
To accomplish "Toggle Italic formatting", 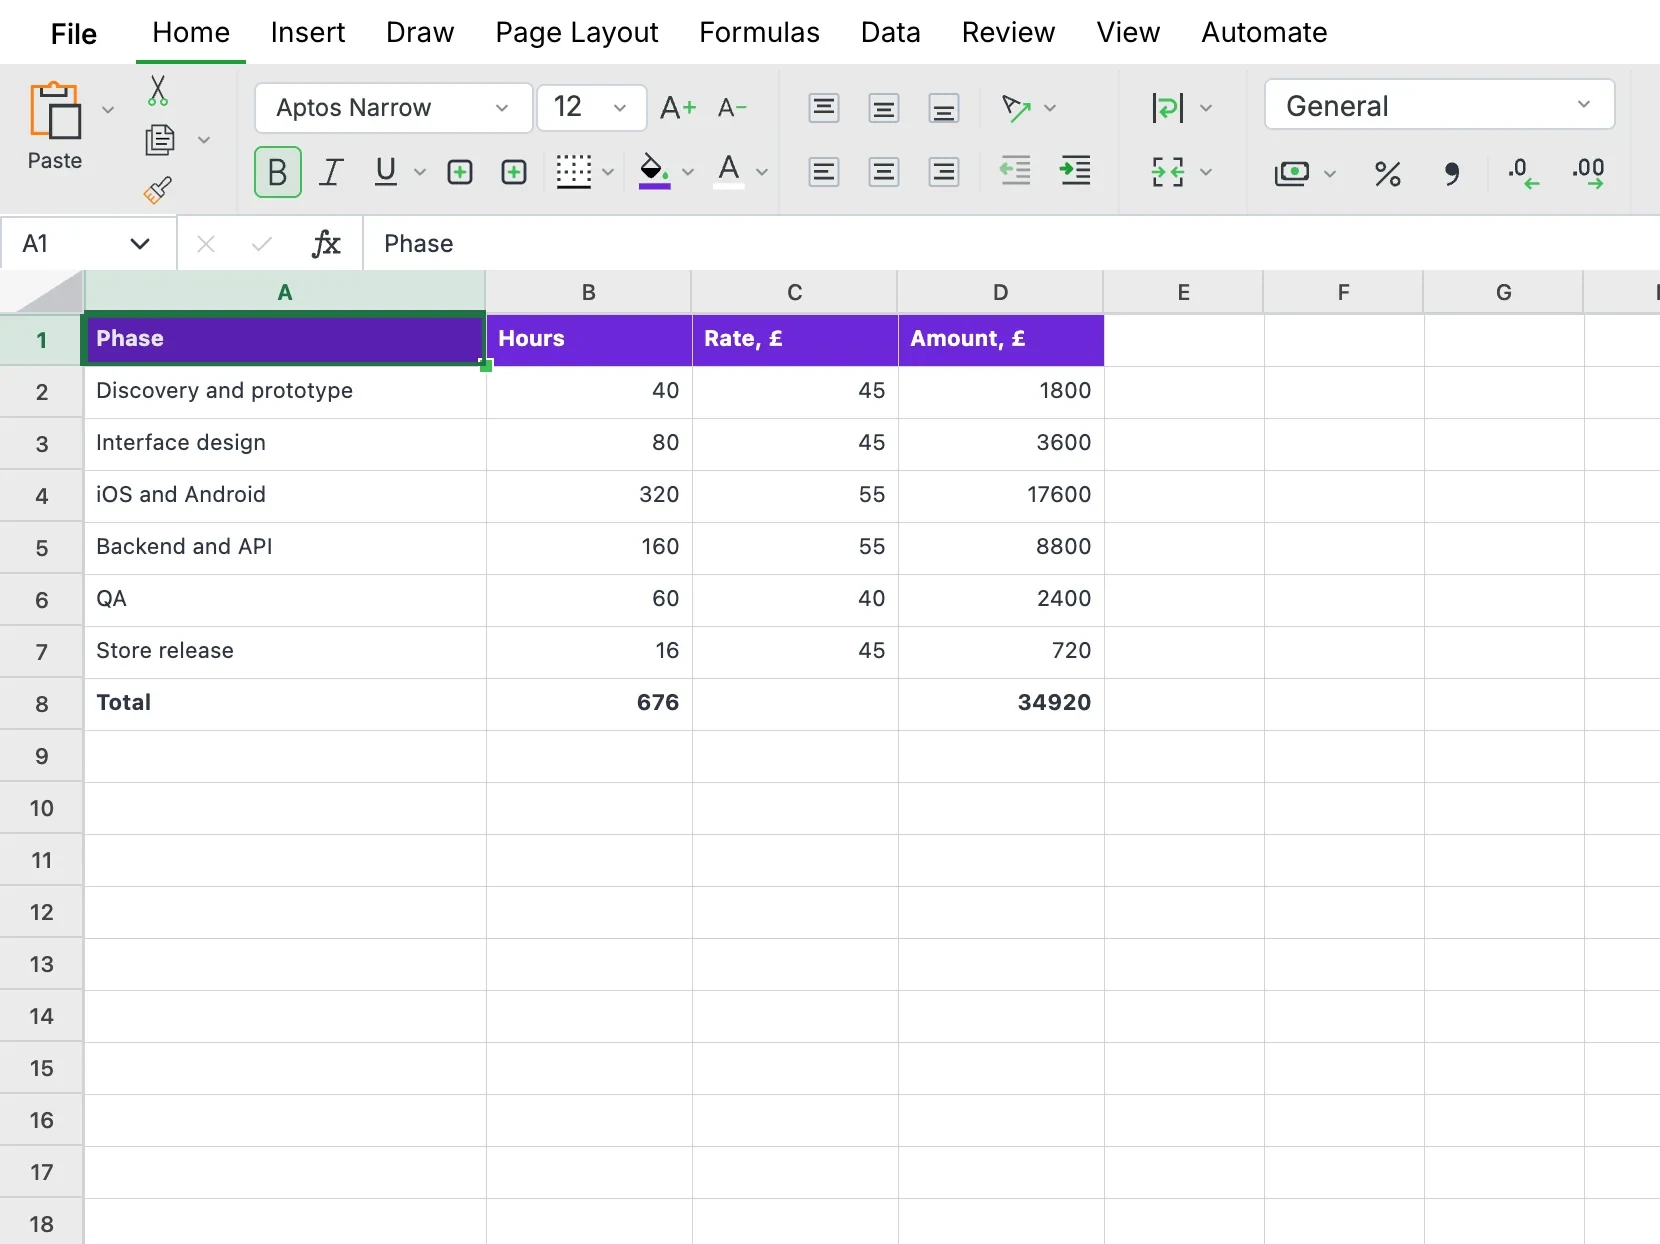I will pyautogui.click(x=331, y=172).
